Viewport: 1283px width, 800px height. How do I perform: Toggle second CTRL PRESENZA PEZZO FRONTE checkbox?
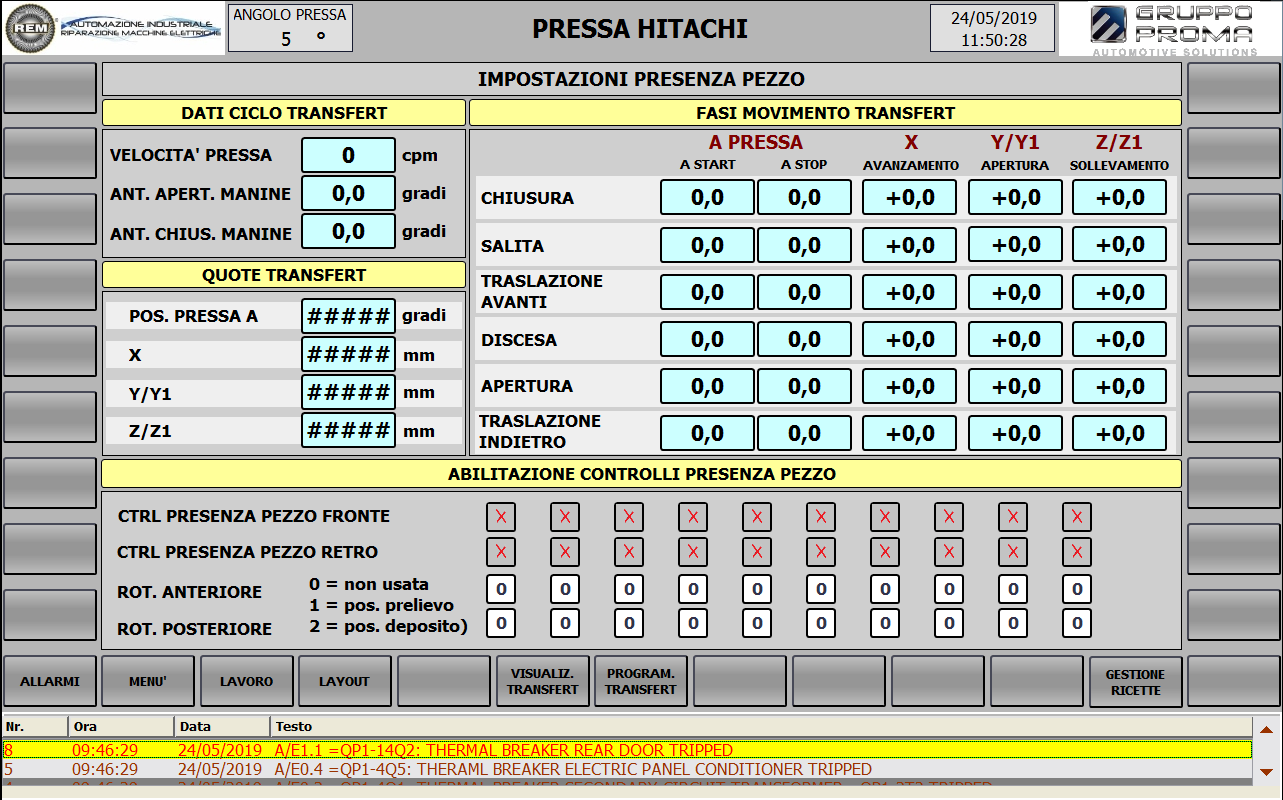coord(565,517)
